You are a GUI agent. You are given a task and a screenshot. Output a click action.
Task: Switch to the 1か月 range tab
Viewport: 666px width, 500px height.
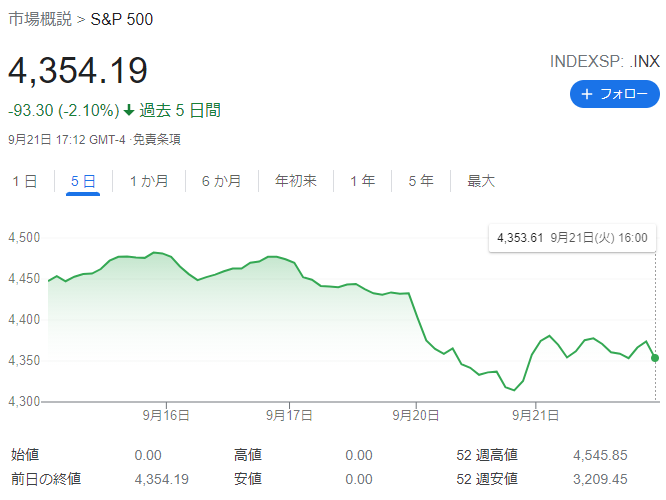[x=149, y=181]
